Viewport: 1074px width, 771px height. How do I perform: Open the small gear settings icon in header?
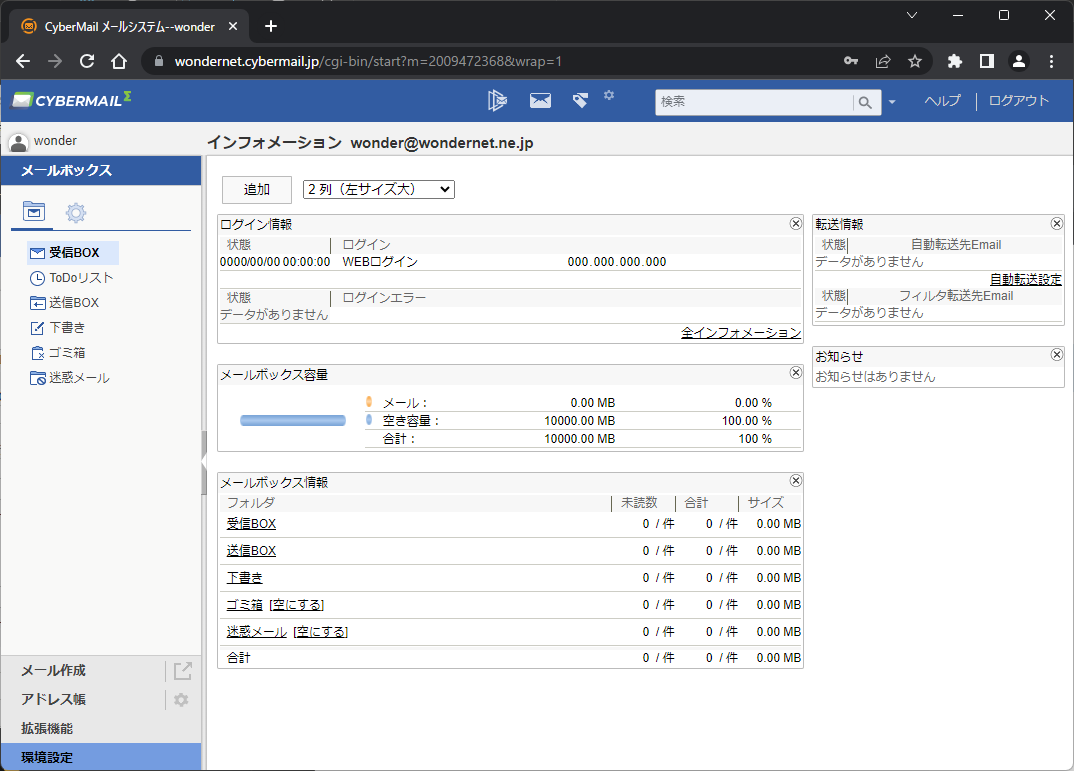pos(609,95)
